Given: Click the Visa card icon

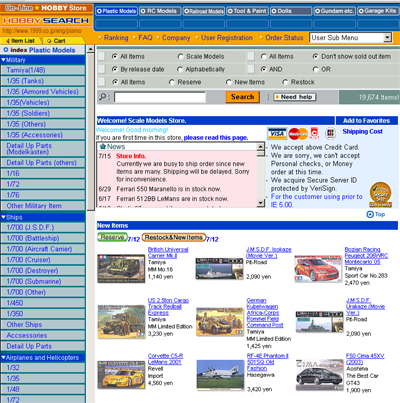Looking at the screenshot, I should click(x=277, y=134).
